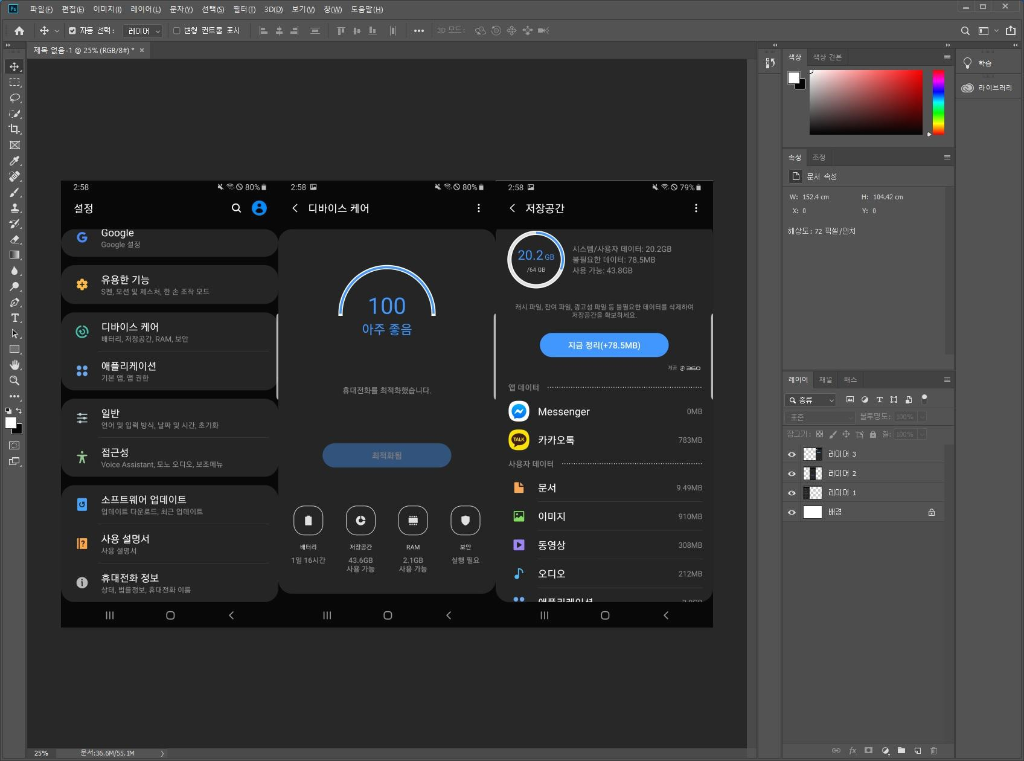The height and width of the screenshot is (761, 1024).
Task: Select the Move tool in the toolbox
Action: pos(14,67)
